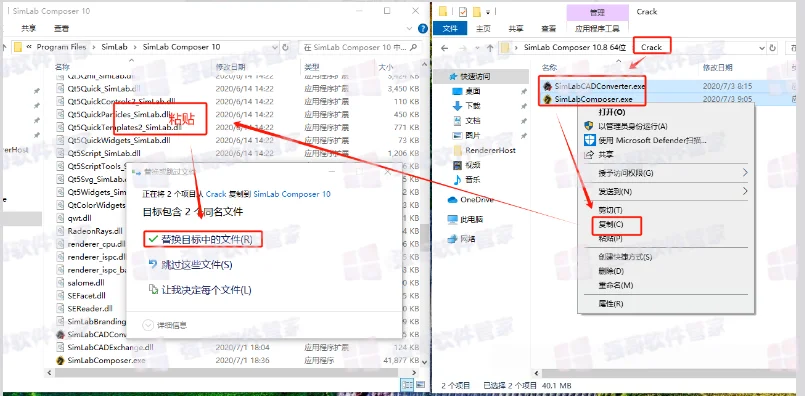Click the 文档 documents icon in sidebar
The width and height of the screenshot is (805, 396).
coord(458,121)
